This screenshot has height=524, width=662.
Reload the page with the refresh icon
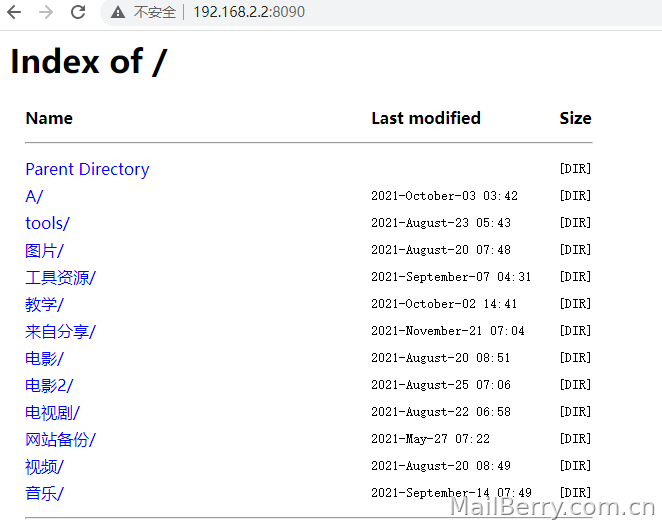tap(78, 12)
